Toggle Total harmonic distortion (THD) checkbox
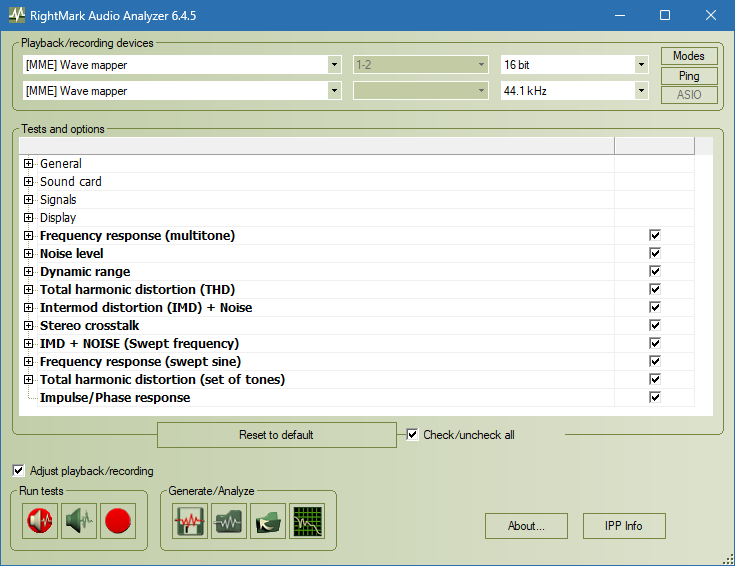735x566 pixels. point(655,289)
